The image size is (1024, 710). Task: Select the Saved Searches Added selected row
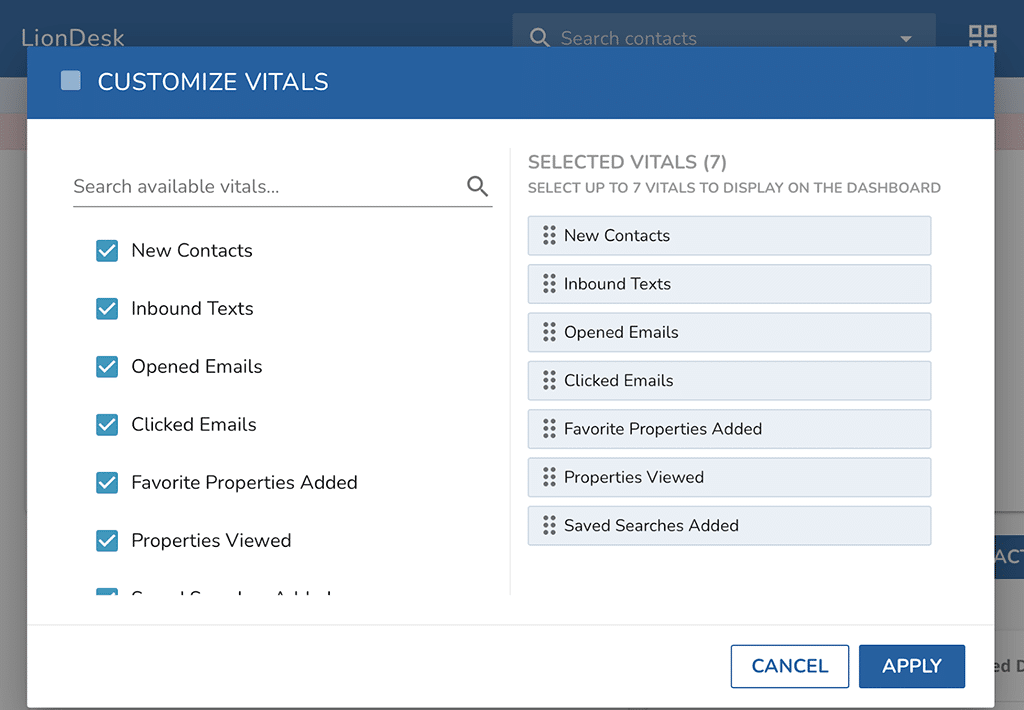pos(729,526)
